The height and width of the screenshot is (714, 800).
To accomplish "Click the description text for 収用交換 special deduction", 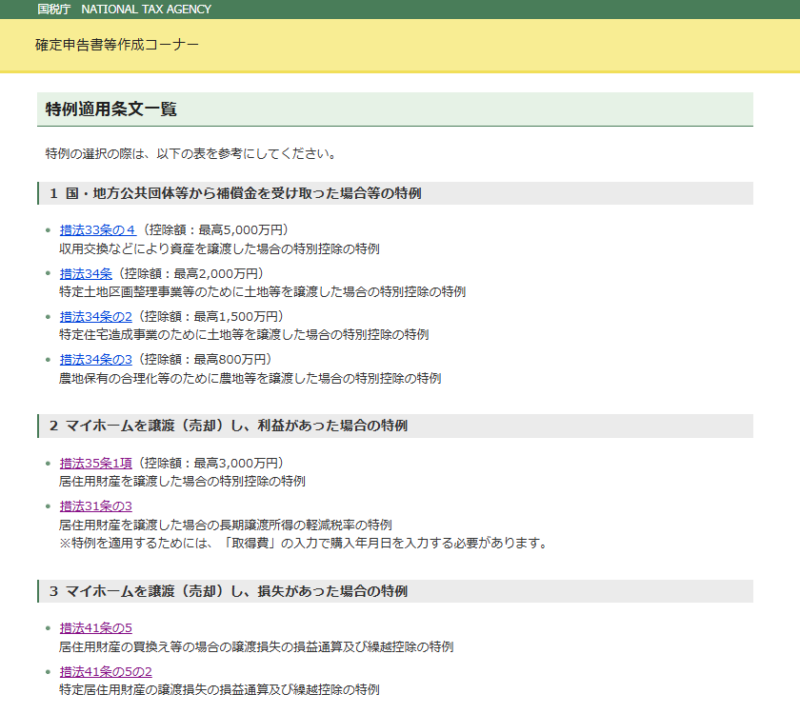I will tap(220, 249).
